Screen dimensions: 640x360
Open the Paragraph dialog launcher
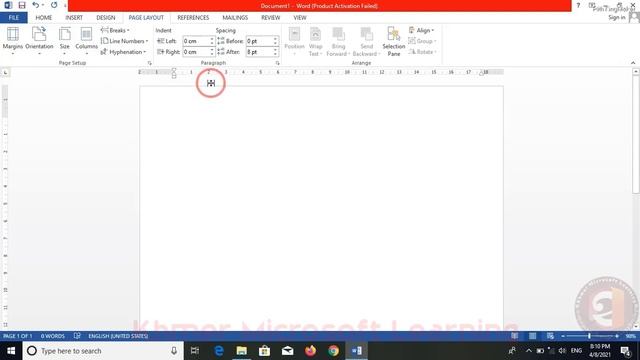coord(278,63)
